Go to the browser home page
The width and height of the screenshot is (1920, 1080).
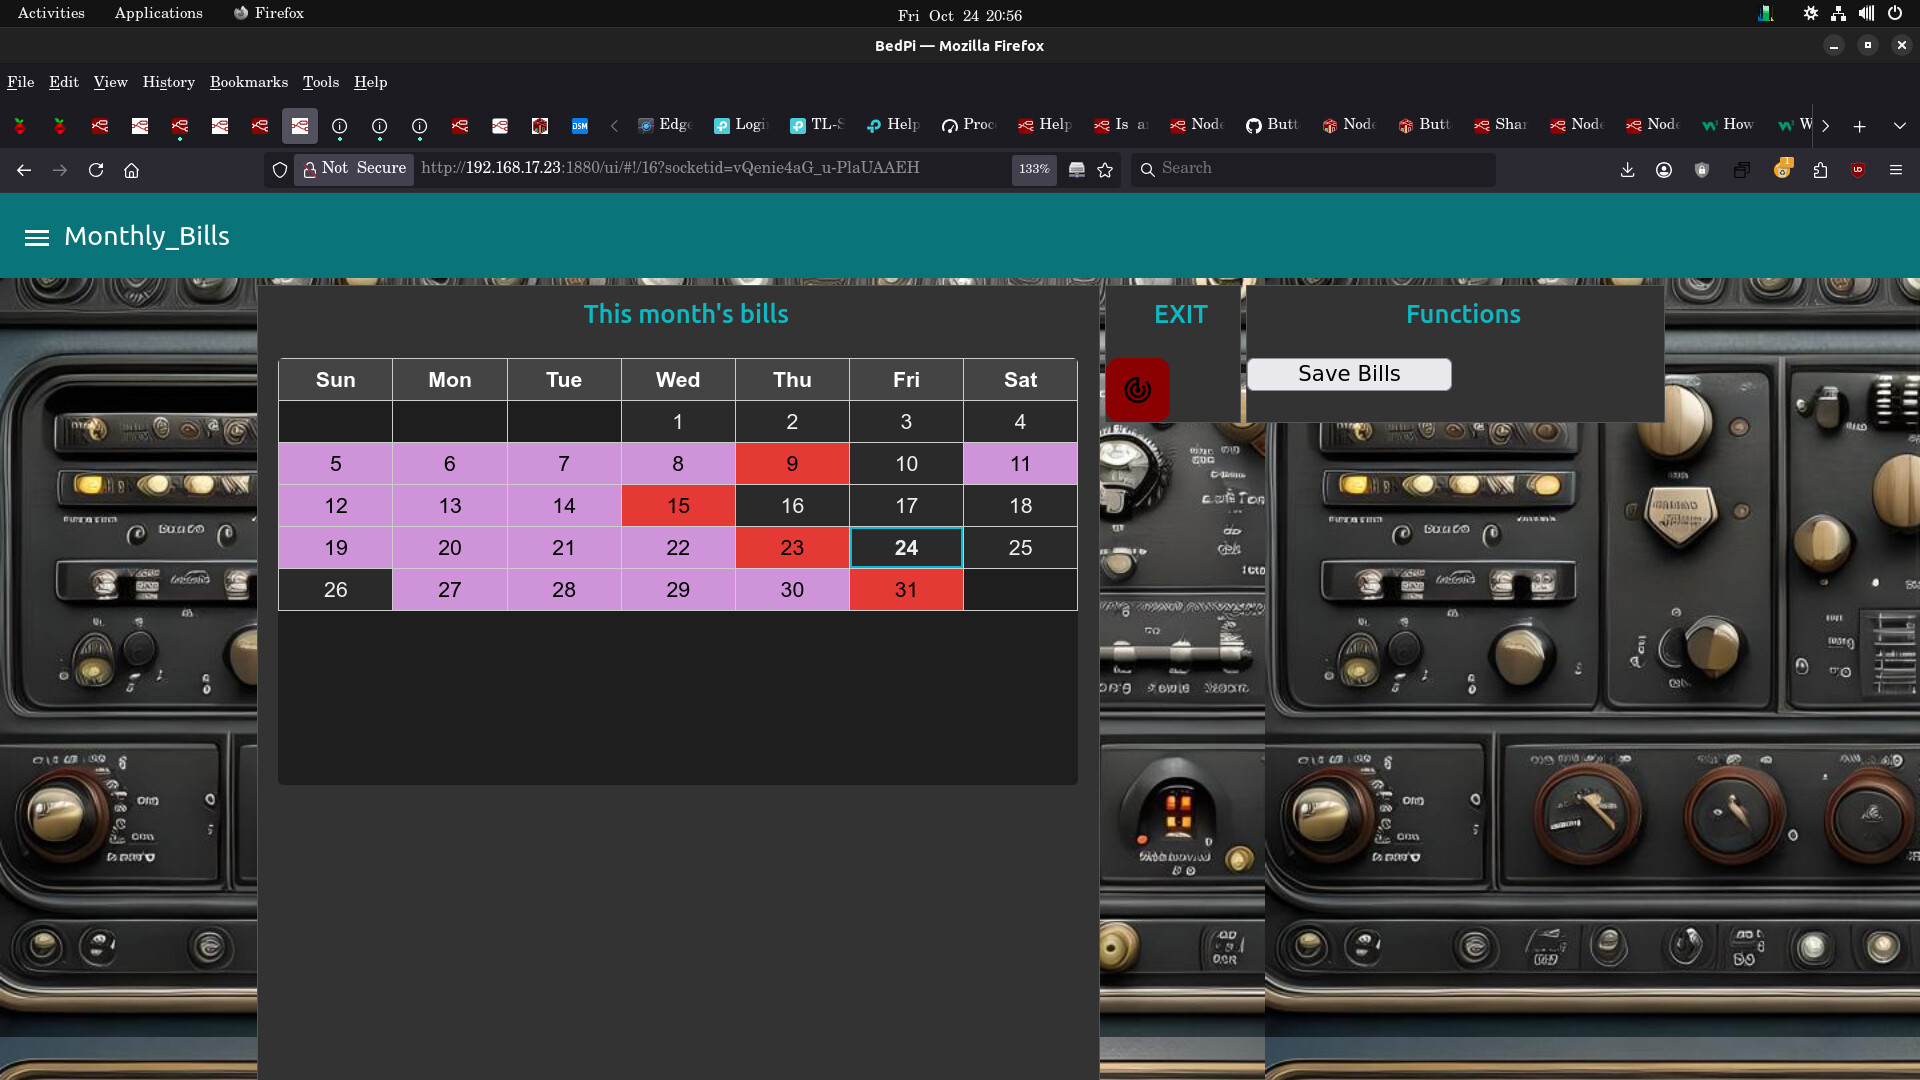[x=131, y=170]
